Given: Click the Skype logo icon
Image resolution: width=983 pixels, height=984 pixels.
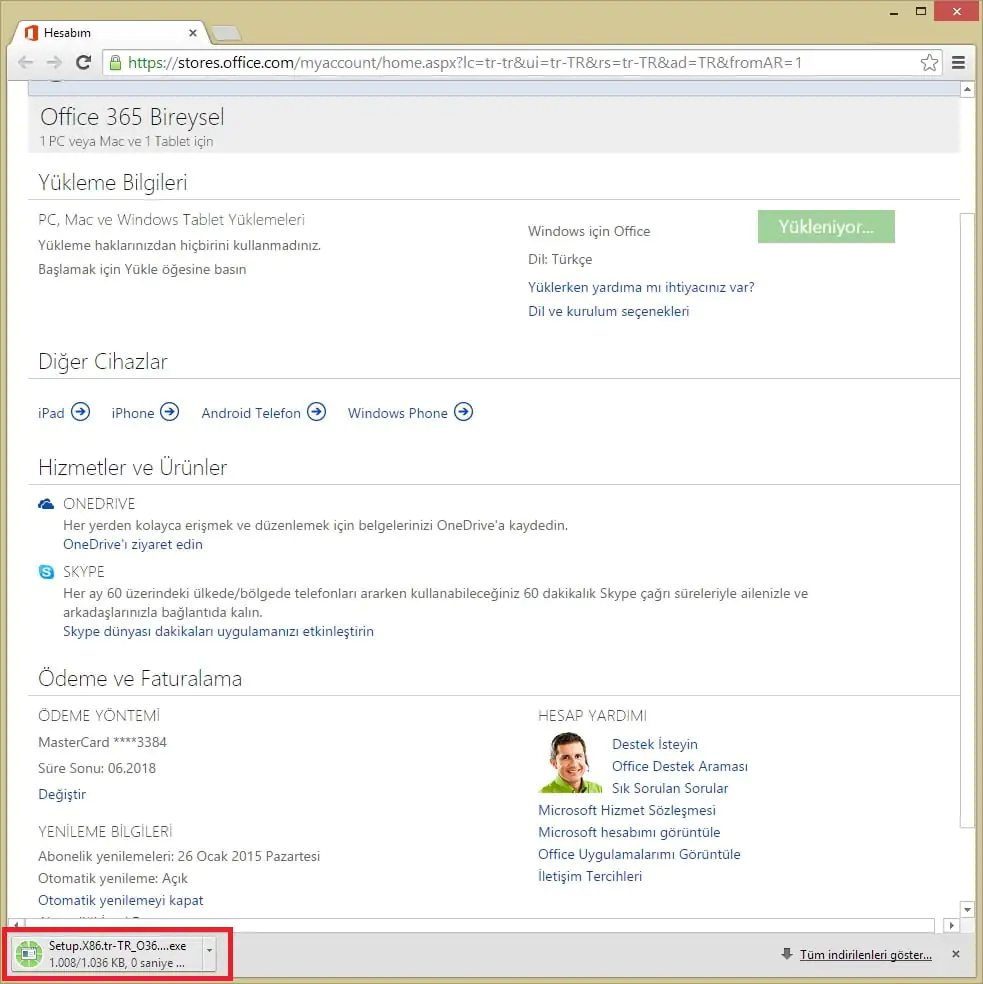Looking at the screenshot, I should 46,572.
